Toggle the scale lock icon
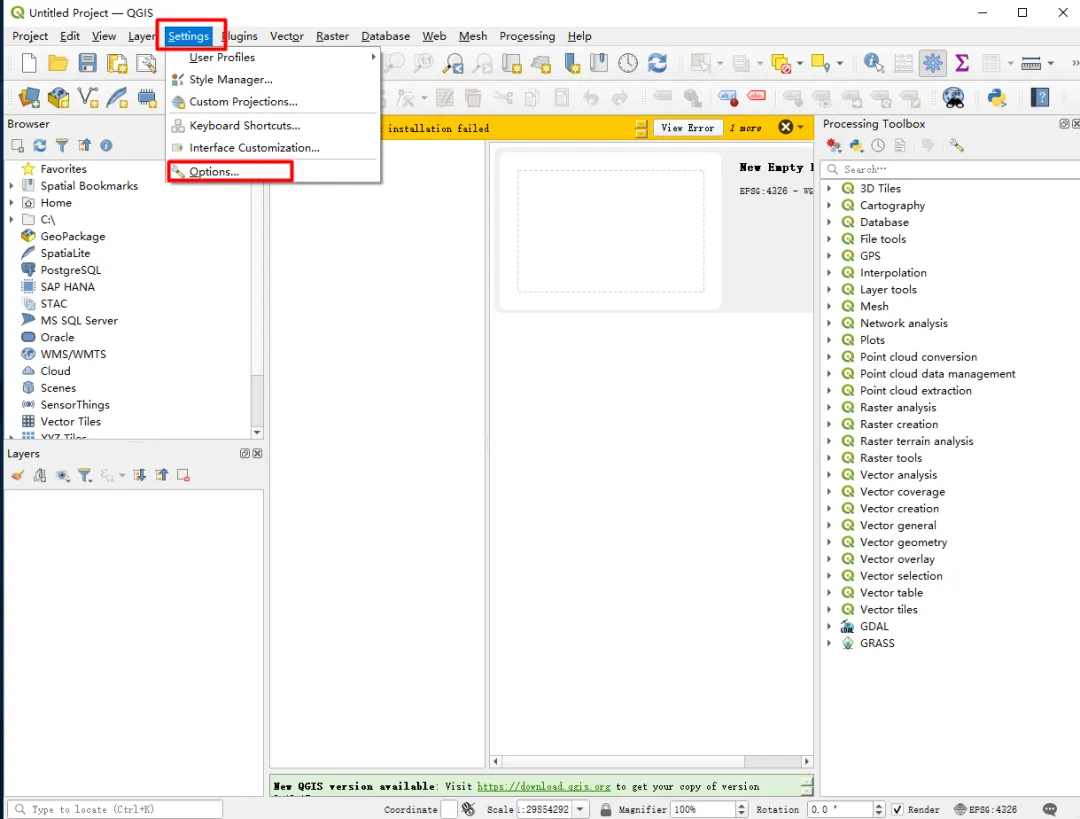Image resolution: width=1080 pixels, height=819 pixels. coord(605,809)
